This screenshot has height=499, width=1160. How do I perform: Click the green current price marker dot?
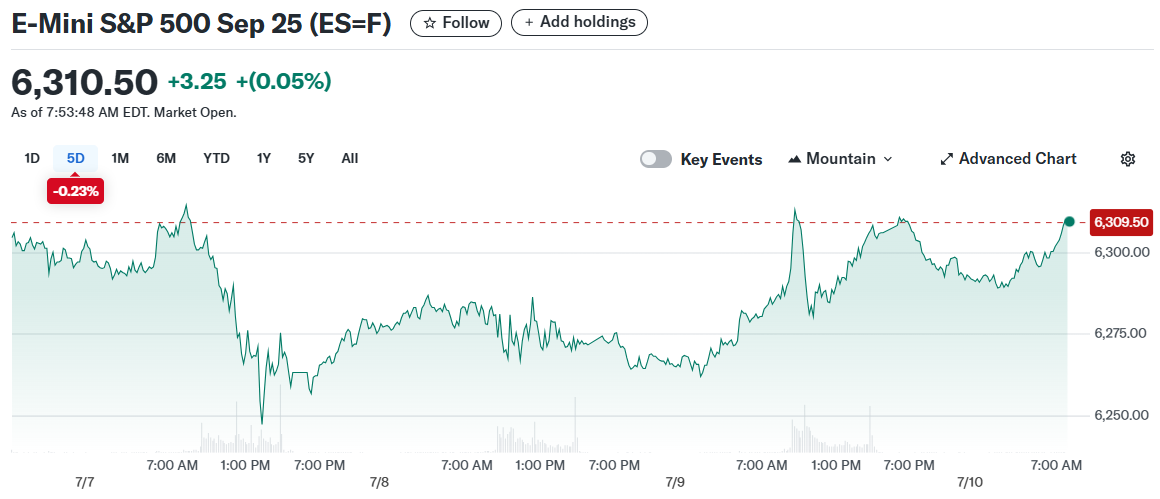(x=1069, y=221)
